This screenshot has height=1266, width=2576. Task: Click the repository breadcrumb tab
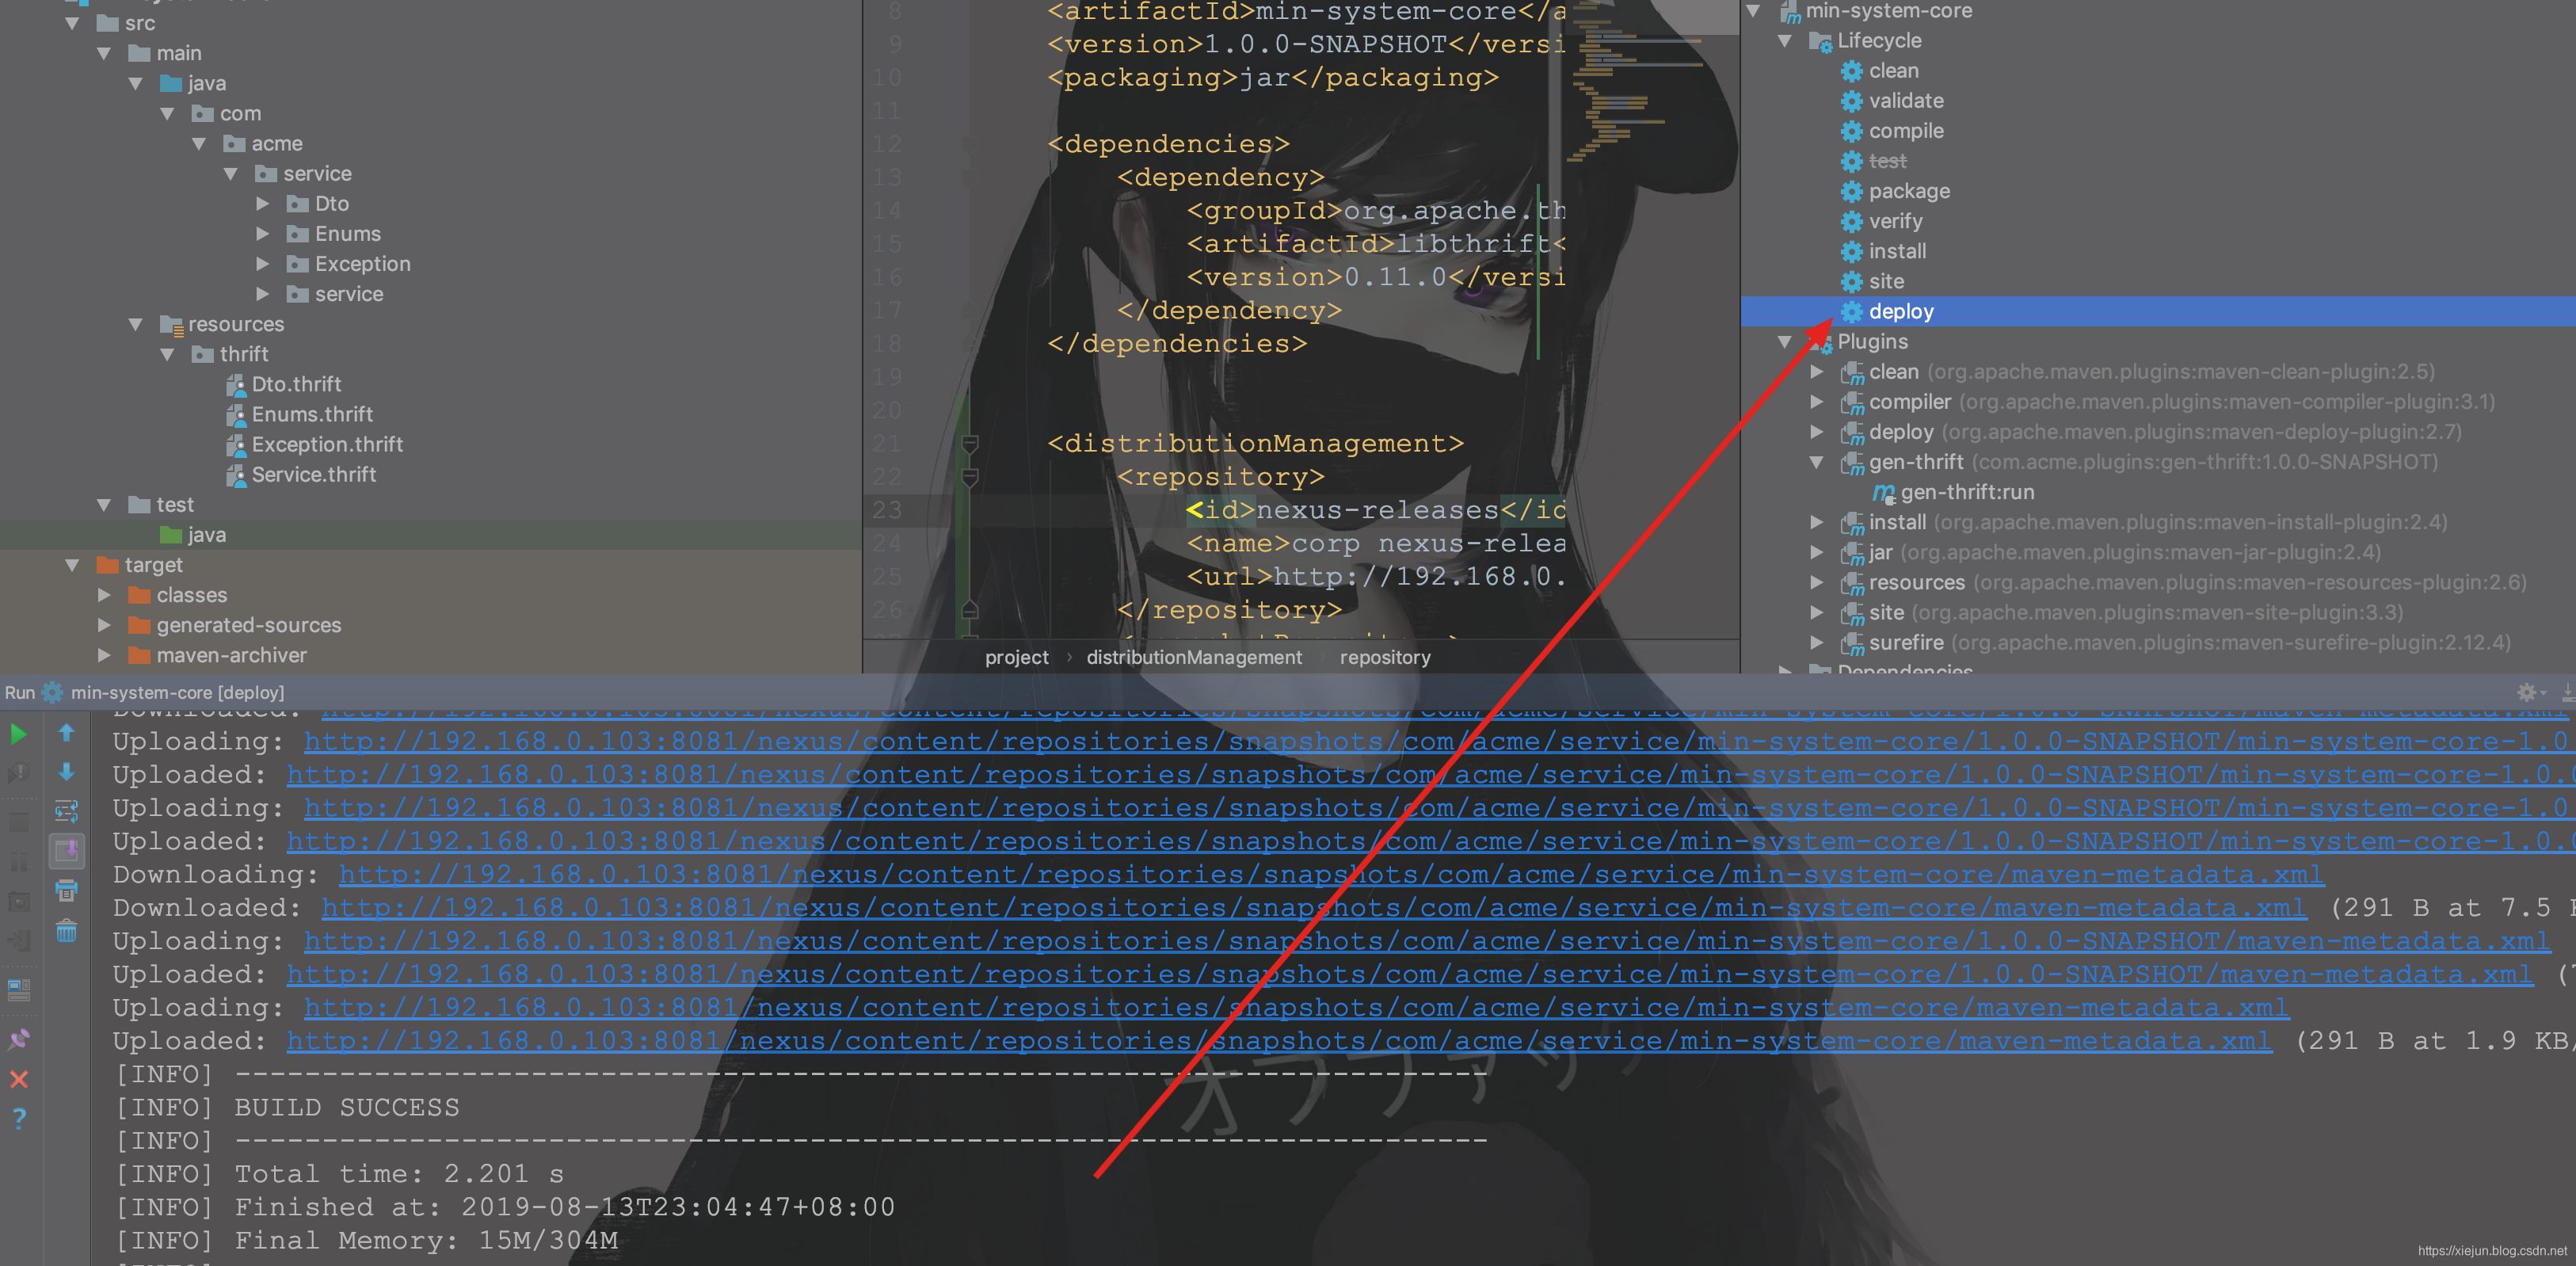1385,658
